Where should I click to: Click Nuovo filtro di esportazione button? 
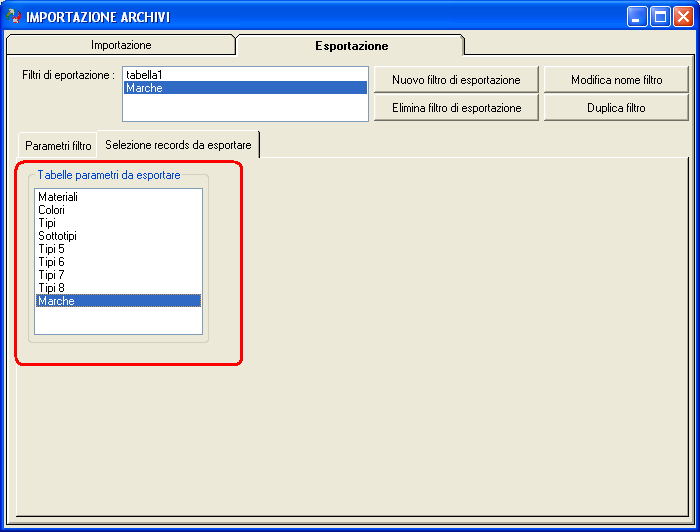pyautogui.click(x=456, y=80)
